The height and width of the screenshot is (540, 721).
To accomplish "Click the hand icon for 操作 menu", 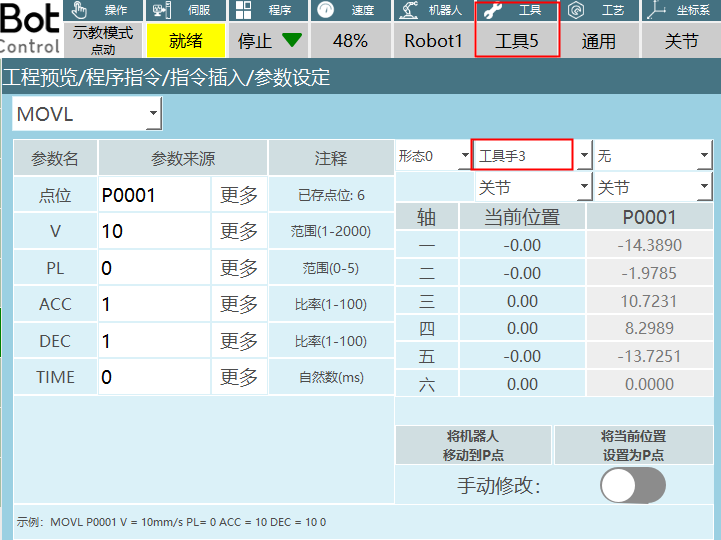I will pyautogui.click(x=82, y=10).
